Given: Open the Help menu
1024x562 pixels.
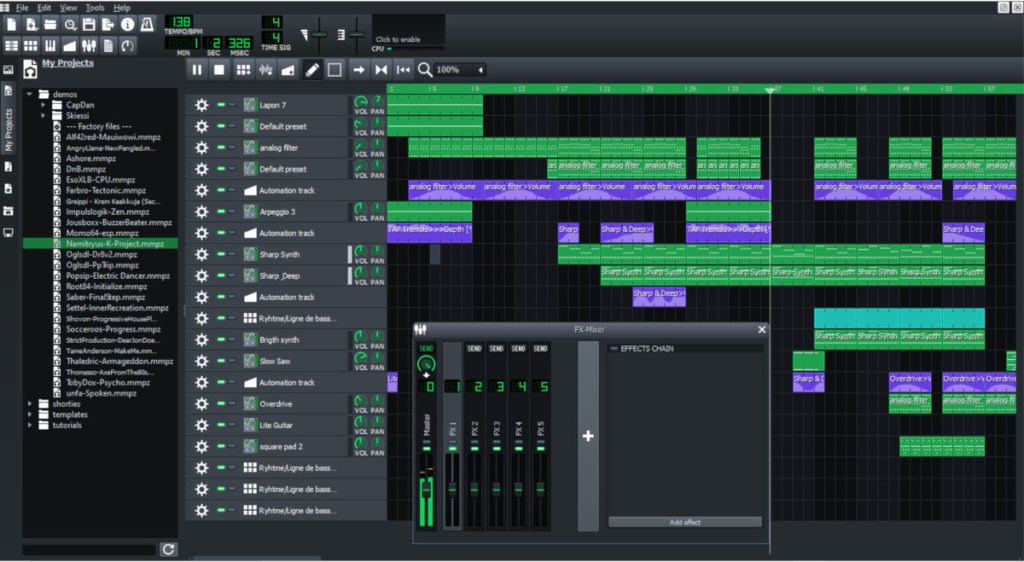Looking at the screenshot, I should tap(122, 8).
